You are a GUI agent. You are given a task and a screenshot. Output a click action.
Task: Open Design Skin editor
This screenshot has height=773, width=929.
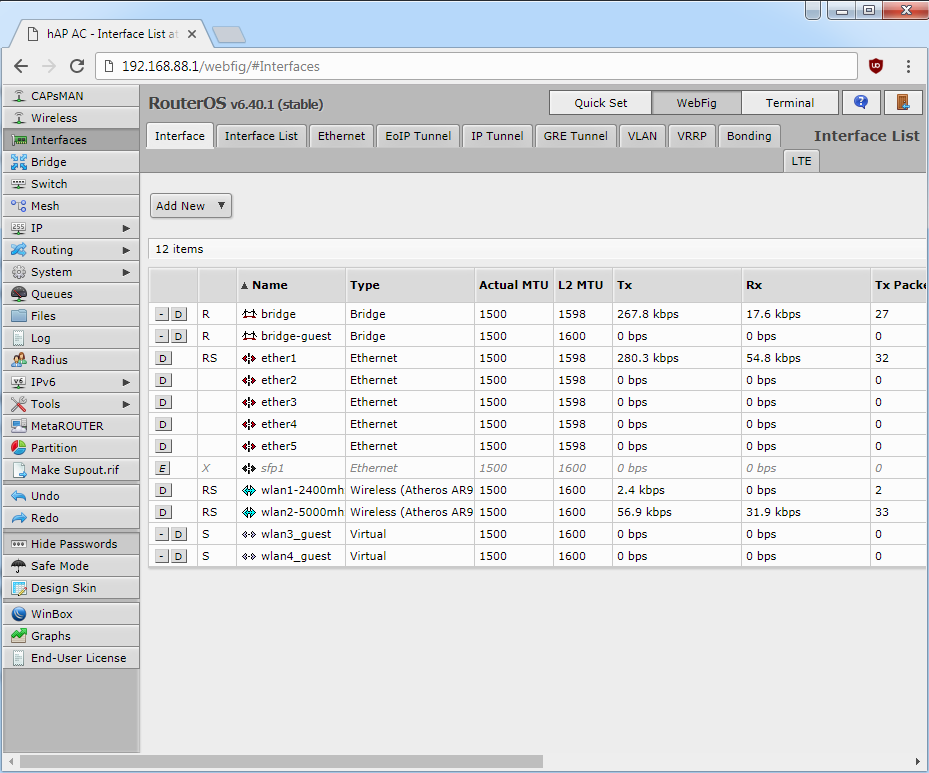(71, 588)
